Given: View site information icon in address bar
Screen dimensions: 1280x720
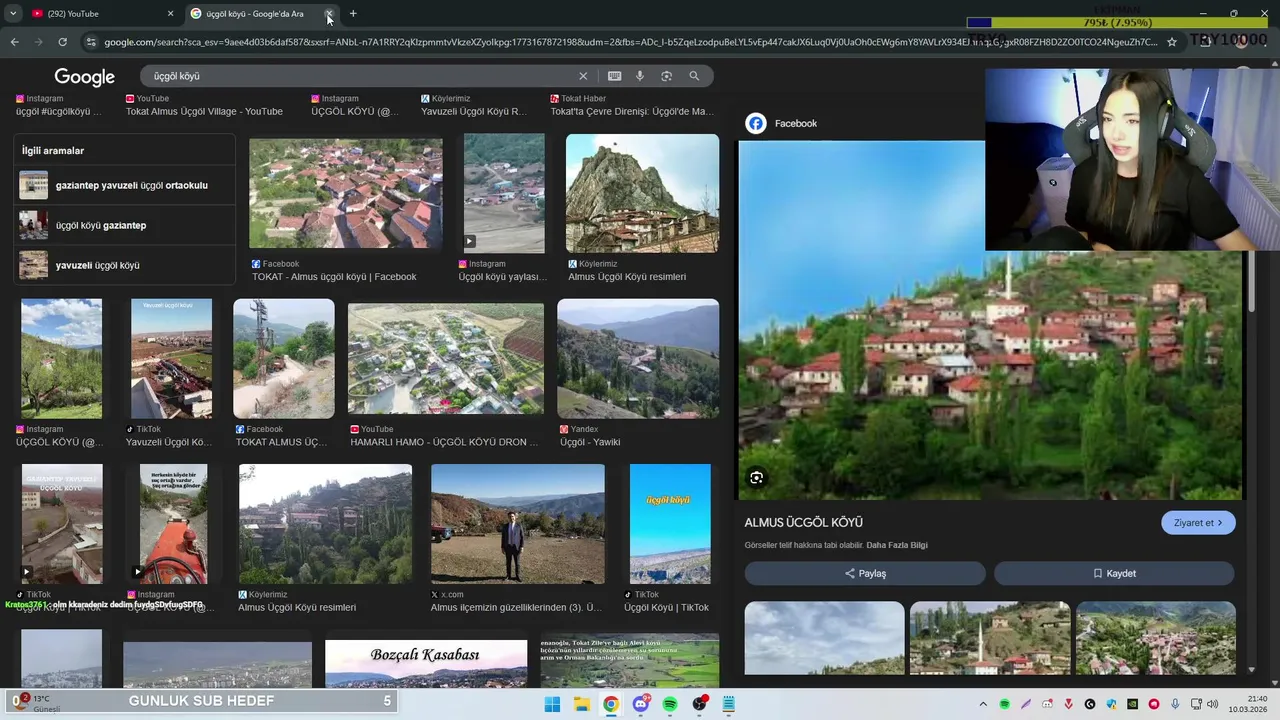Looking at the screenshot, I should [x=91, y=42].
